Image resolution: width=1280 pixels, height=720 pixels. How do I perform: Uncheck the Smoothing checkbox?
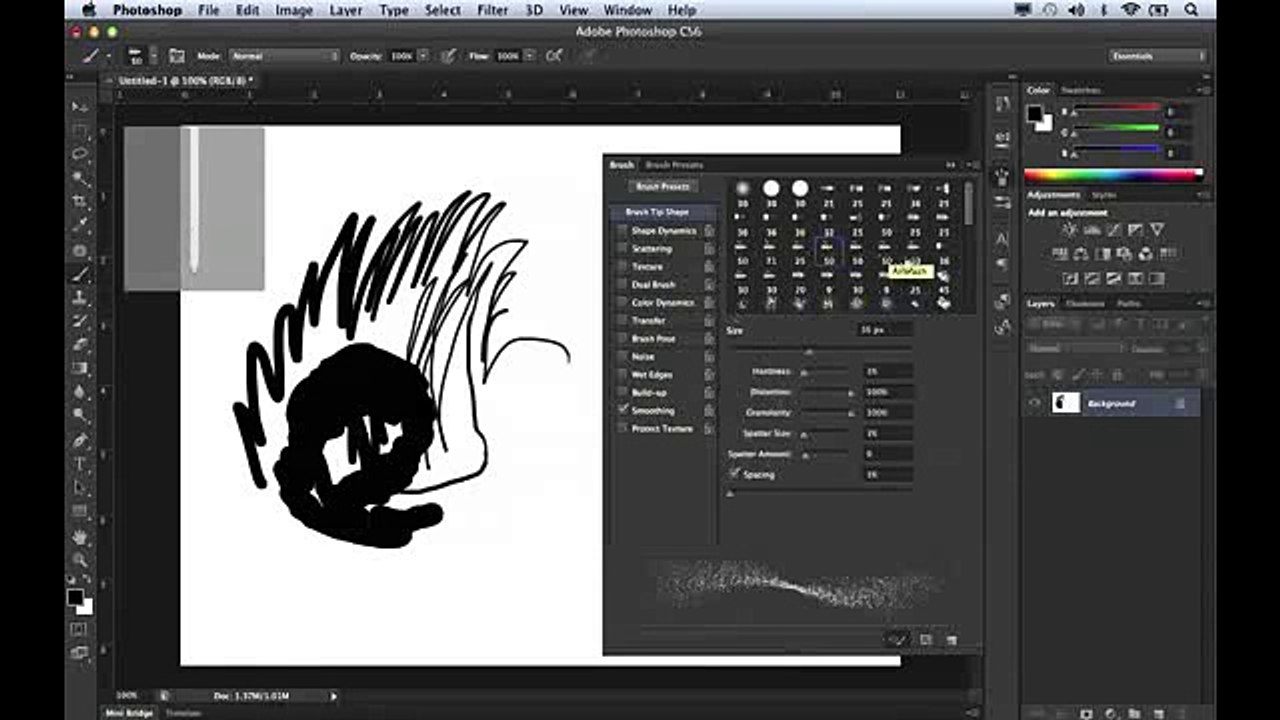coord(623,411)
